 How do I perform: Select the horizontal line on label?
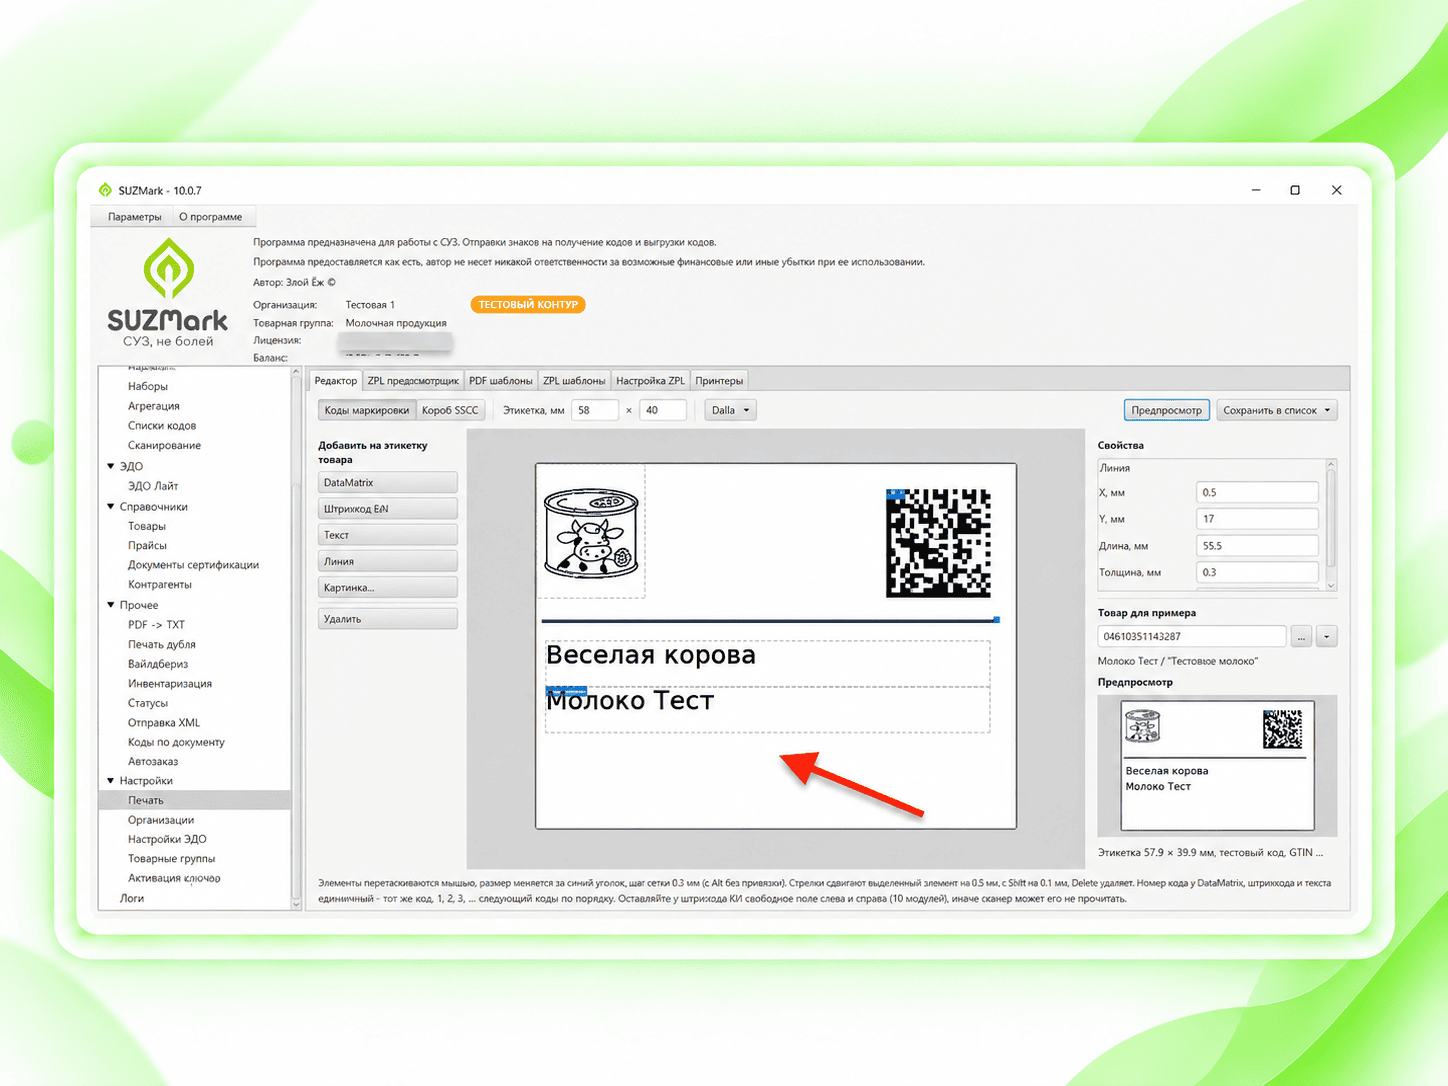point(770,621)
